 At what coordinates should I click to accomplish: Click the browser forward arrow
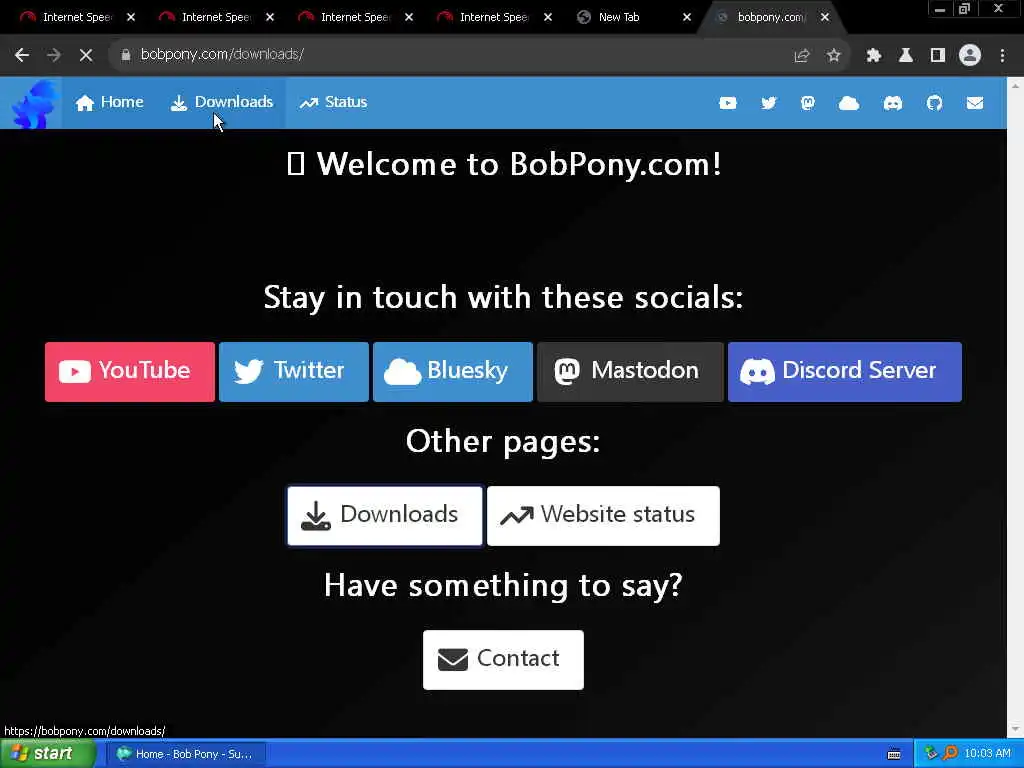tap(54, 55)
